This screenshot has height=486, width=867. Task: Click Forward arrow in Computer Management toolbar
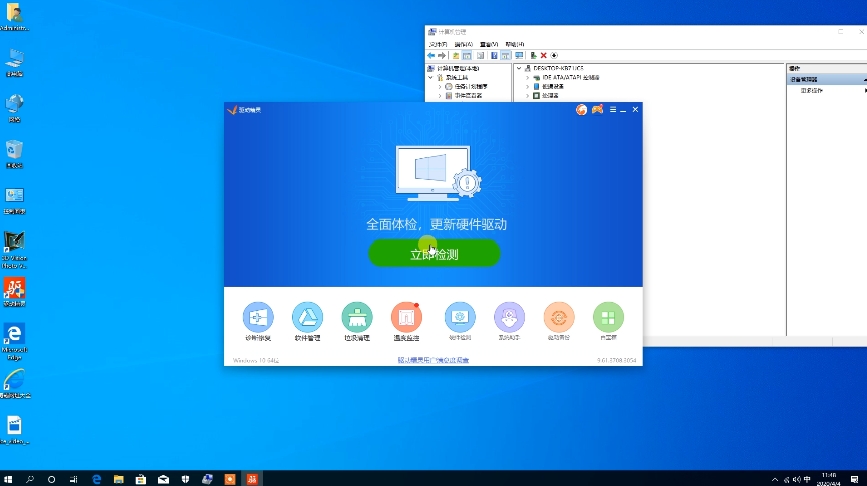441,55
